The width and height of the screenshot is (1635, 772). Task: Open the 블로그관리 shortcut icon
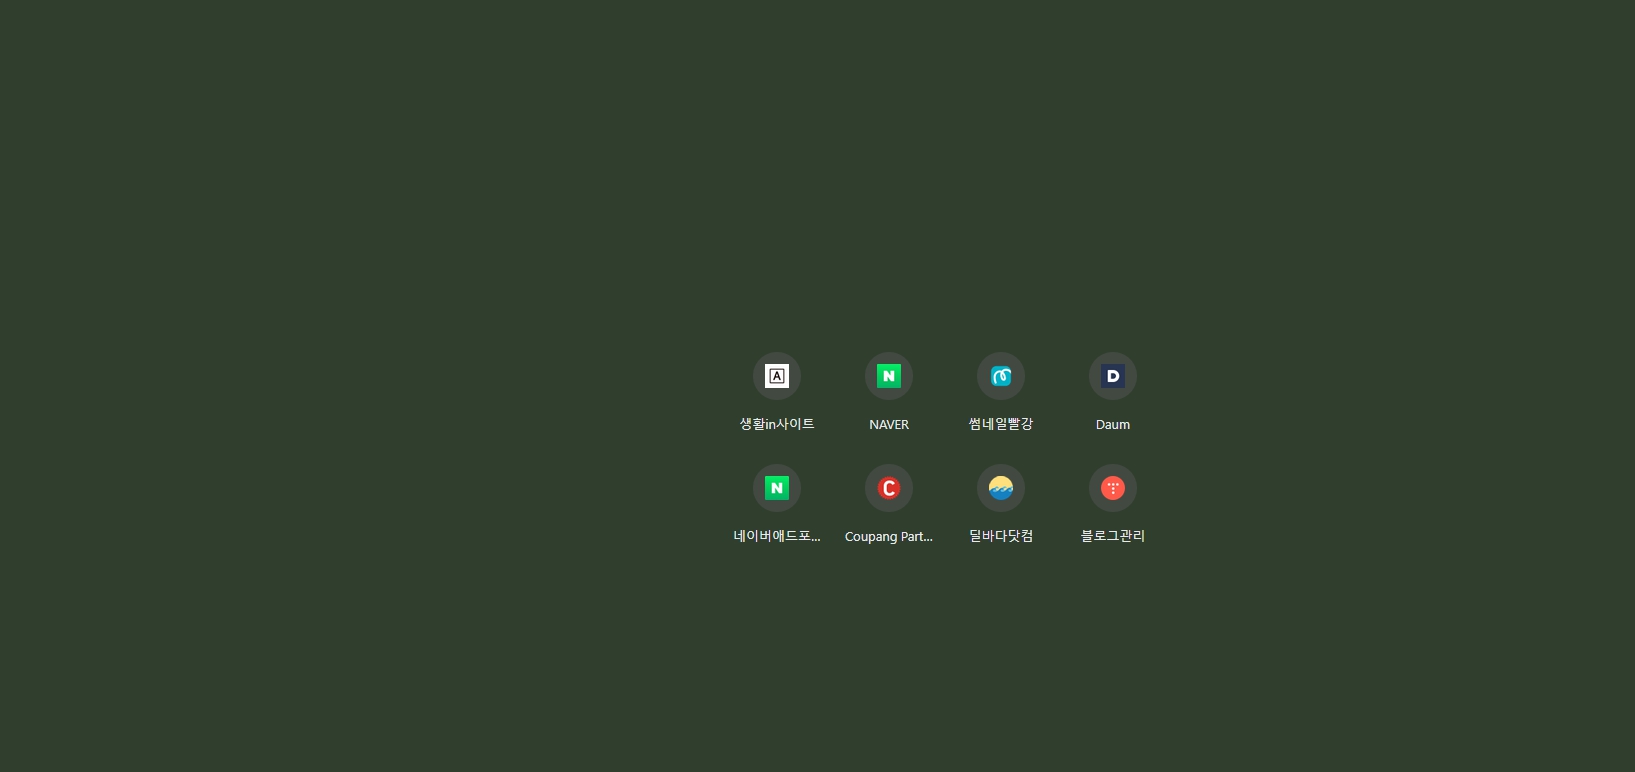click(1113, 488)
